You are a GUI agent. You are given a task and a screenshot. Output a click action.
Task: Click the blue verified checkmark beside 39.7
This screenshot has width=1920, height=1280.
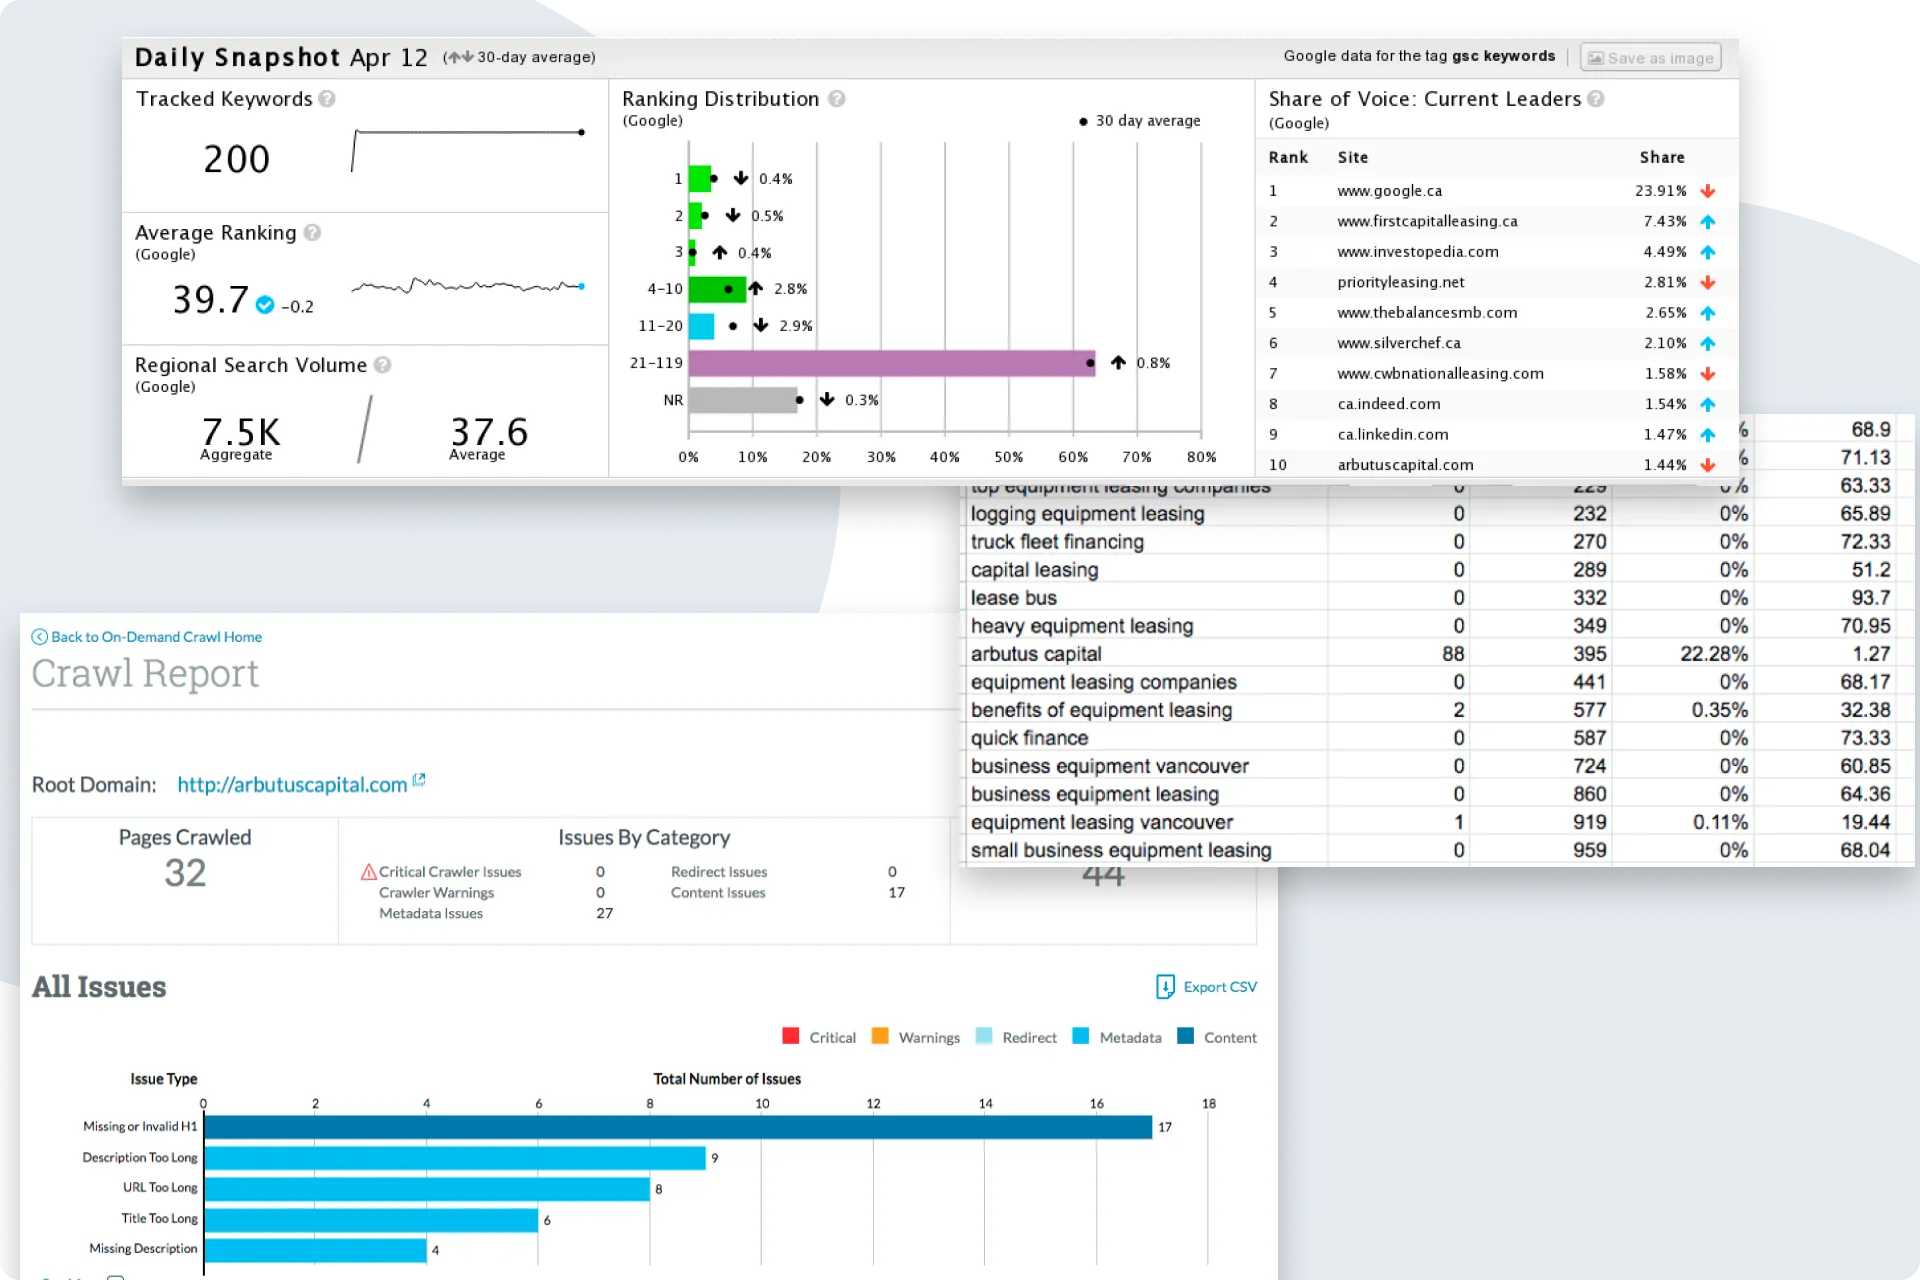click(265, 305)
